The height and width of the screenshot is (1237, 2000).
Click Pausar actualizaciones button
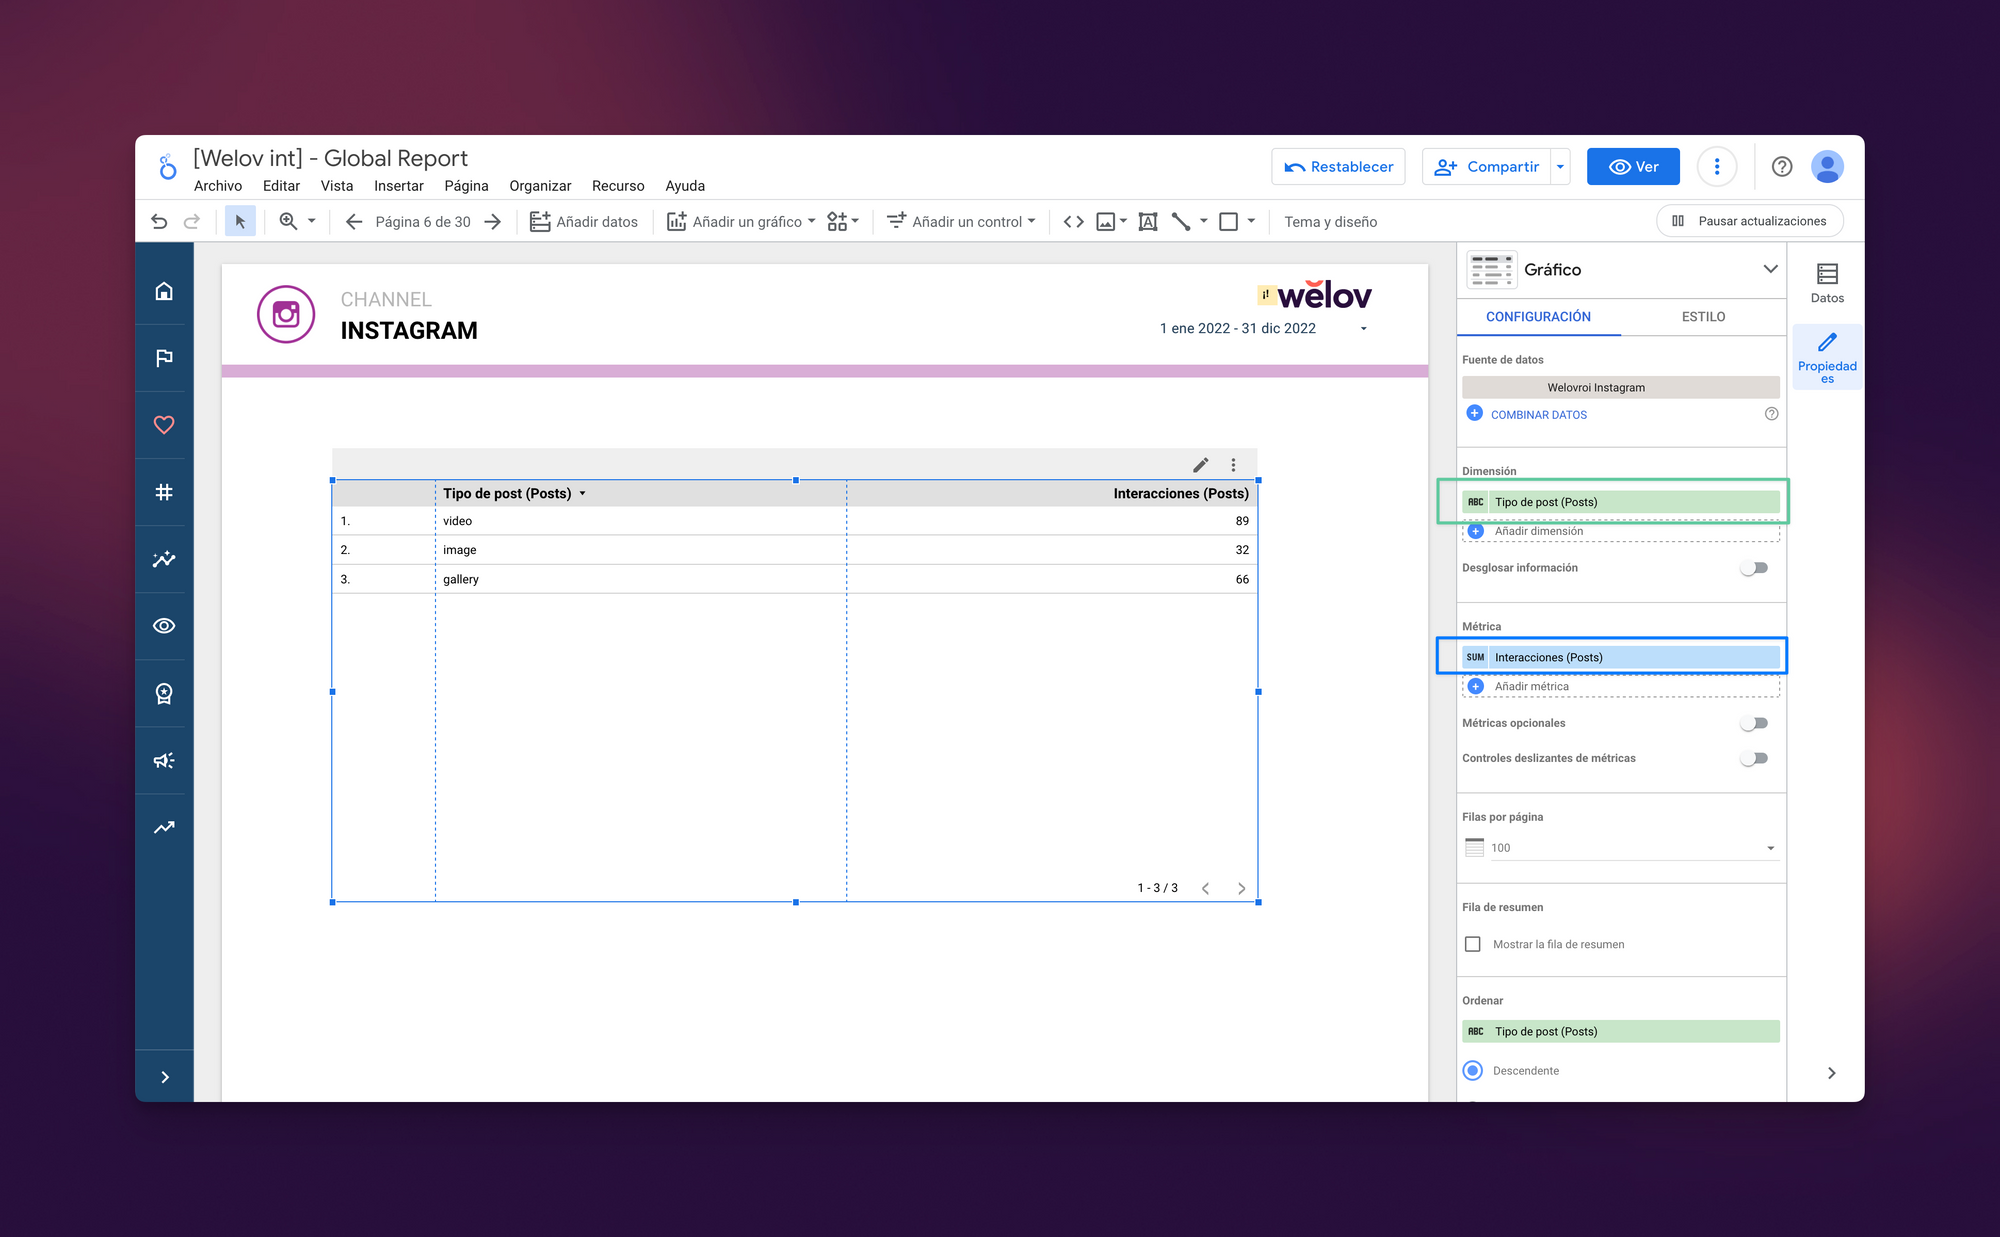coord(1750,221)
